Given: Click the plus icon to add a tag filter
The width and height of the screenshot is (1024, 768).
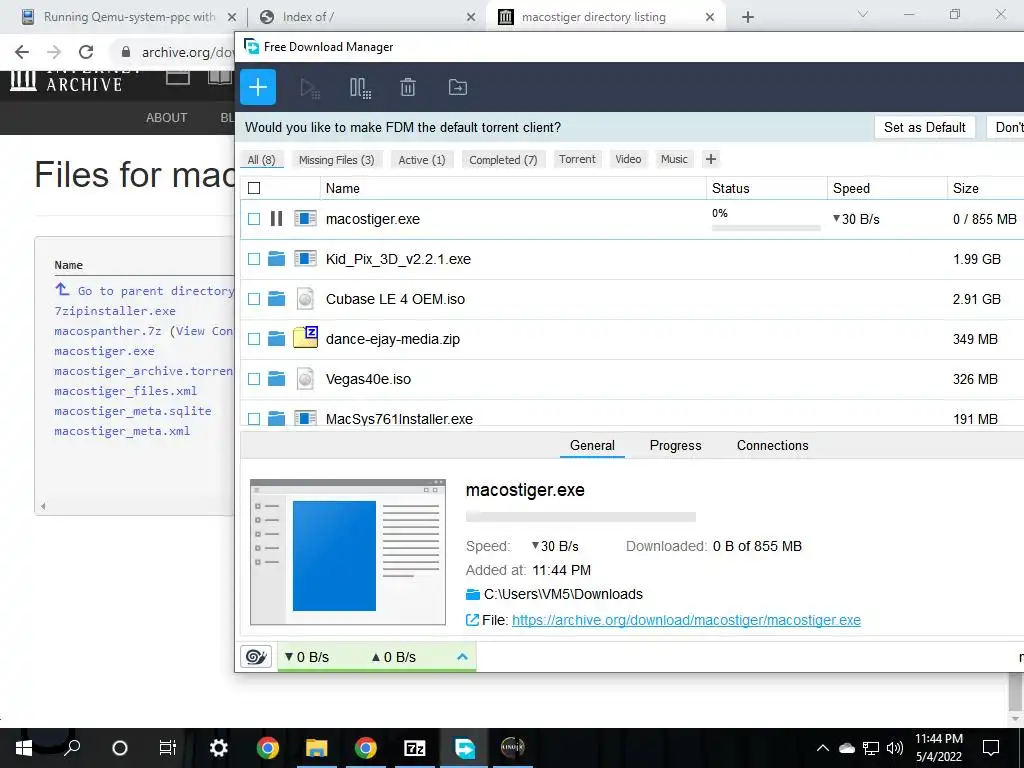Looking at the screenshot, I should click(x=711, y=159).
